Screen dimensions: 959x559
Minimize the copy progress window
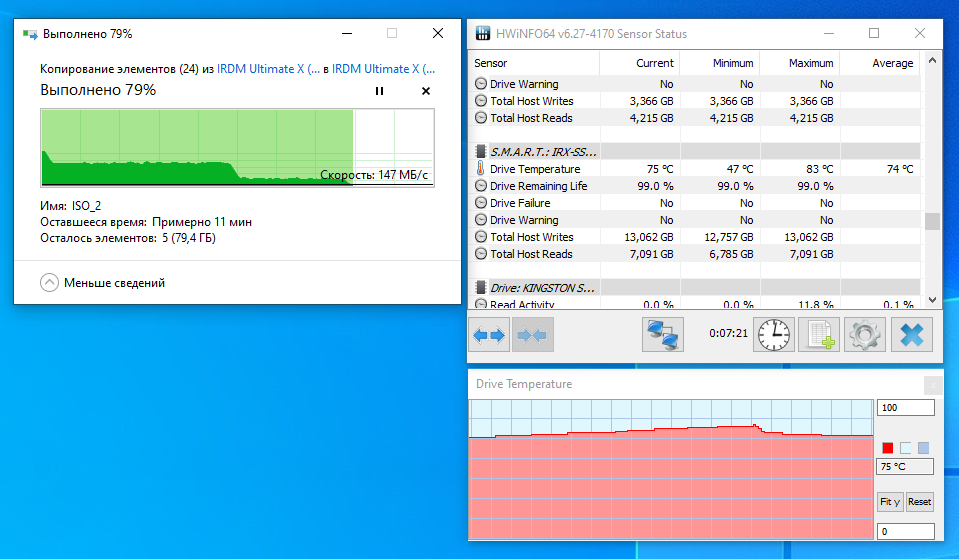(x=347, y=34)
